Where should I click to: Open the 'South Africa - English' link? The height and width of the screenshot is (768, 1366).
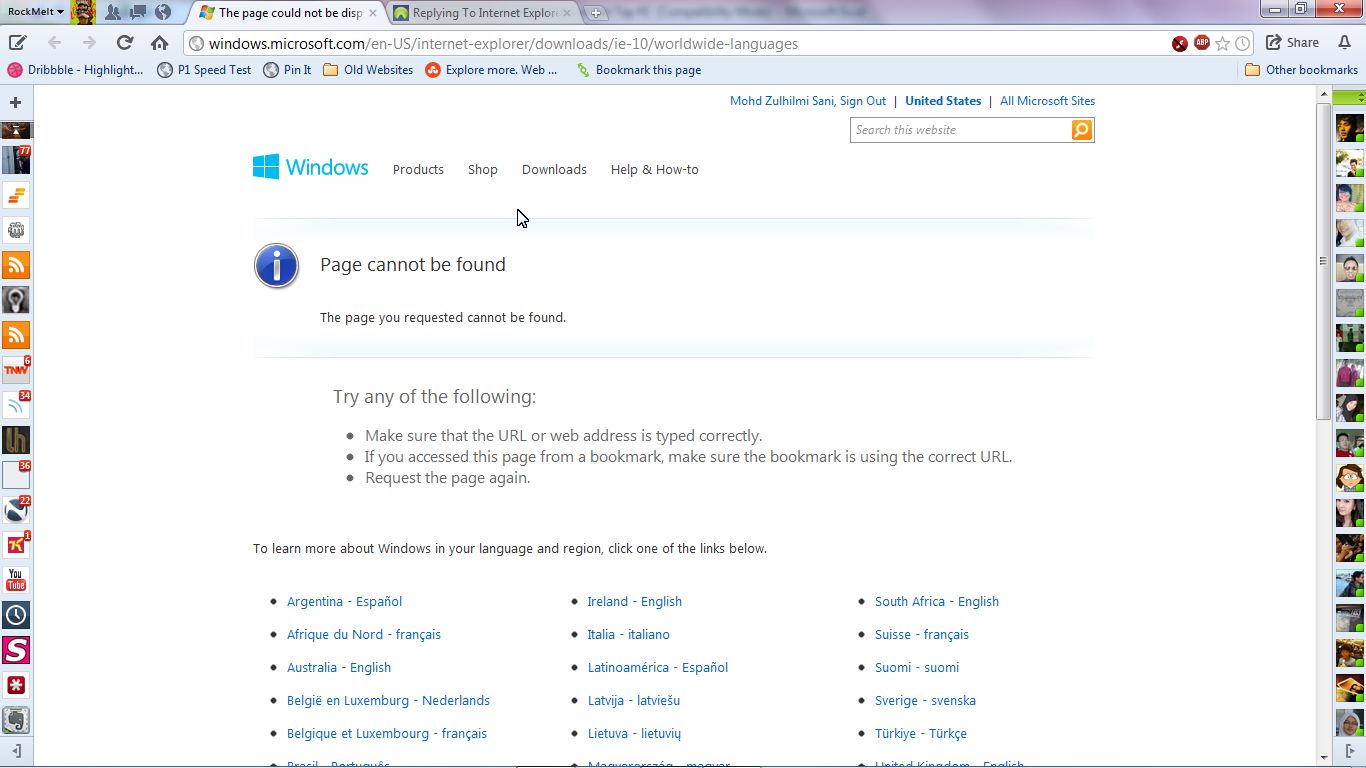[x=937, y=602]
